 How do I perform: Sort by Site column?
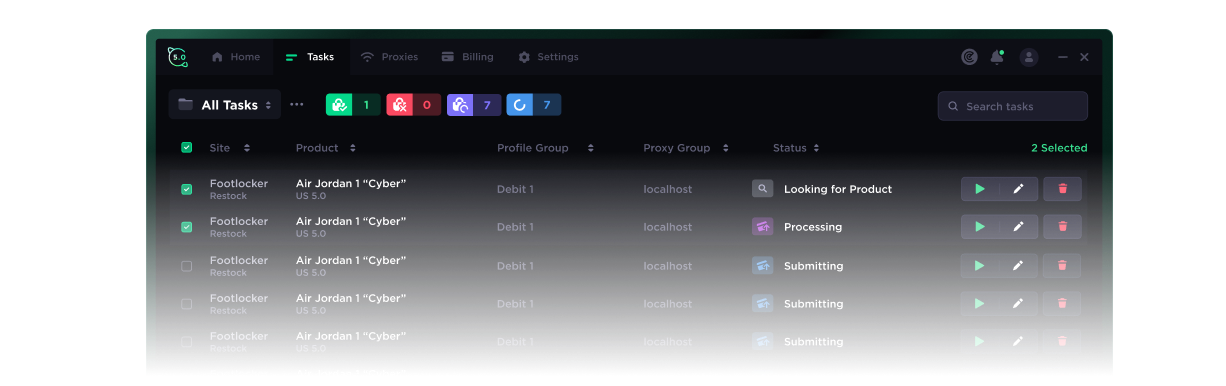(230, 148)
